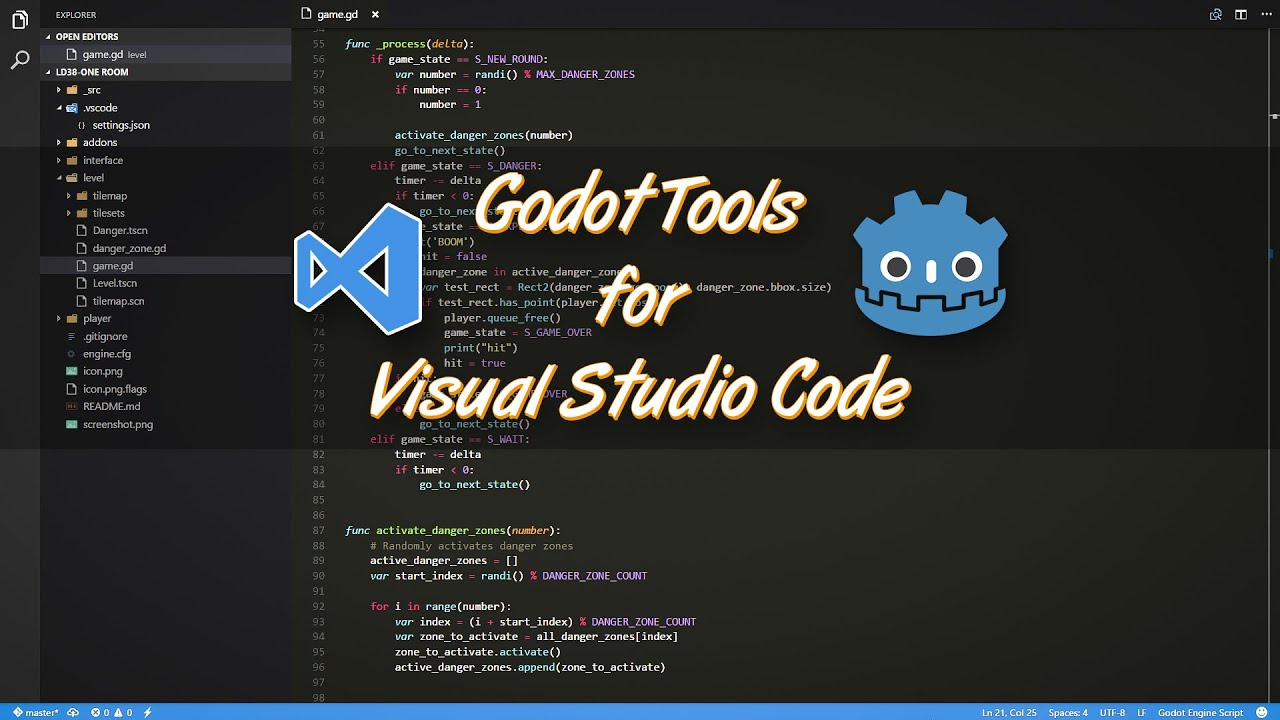
Task: Open icon.png in the explorer
Action: (165, 371)
